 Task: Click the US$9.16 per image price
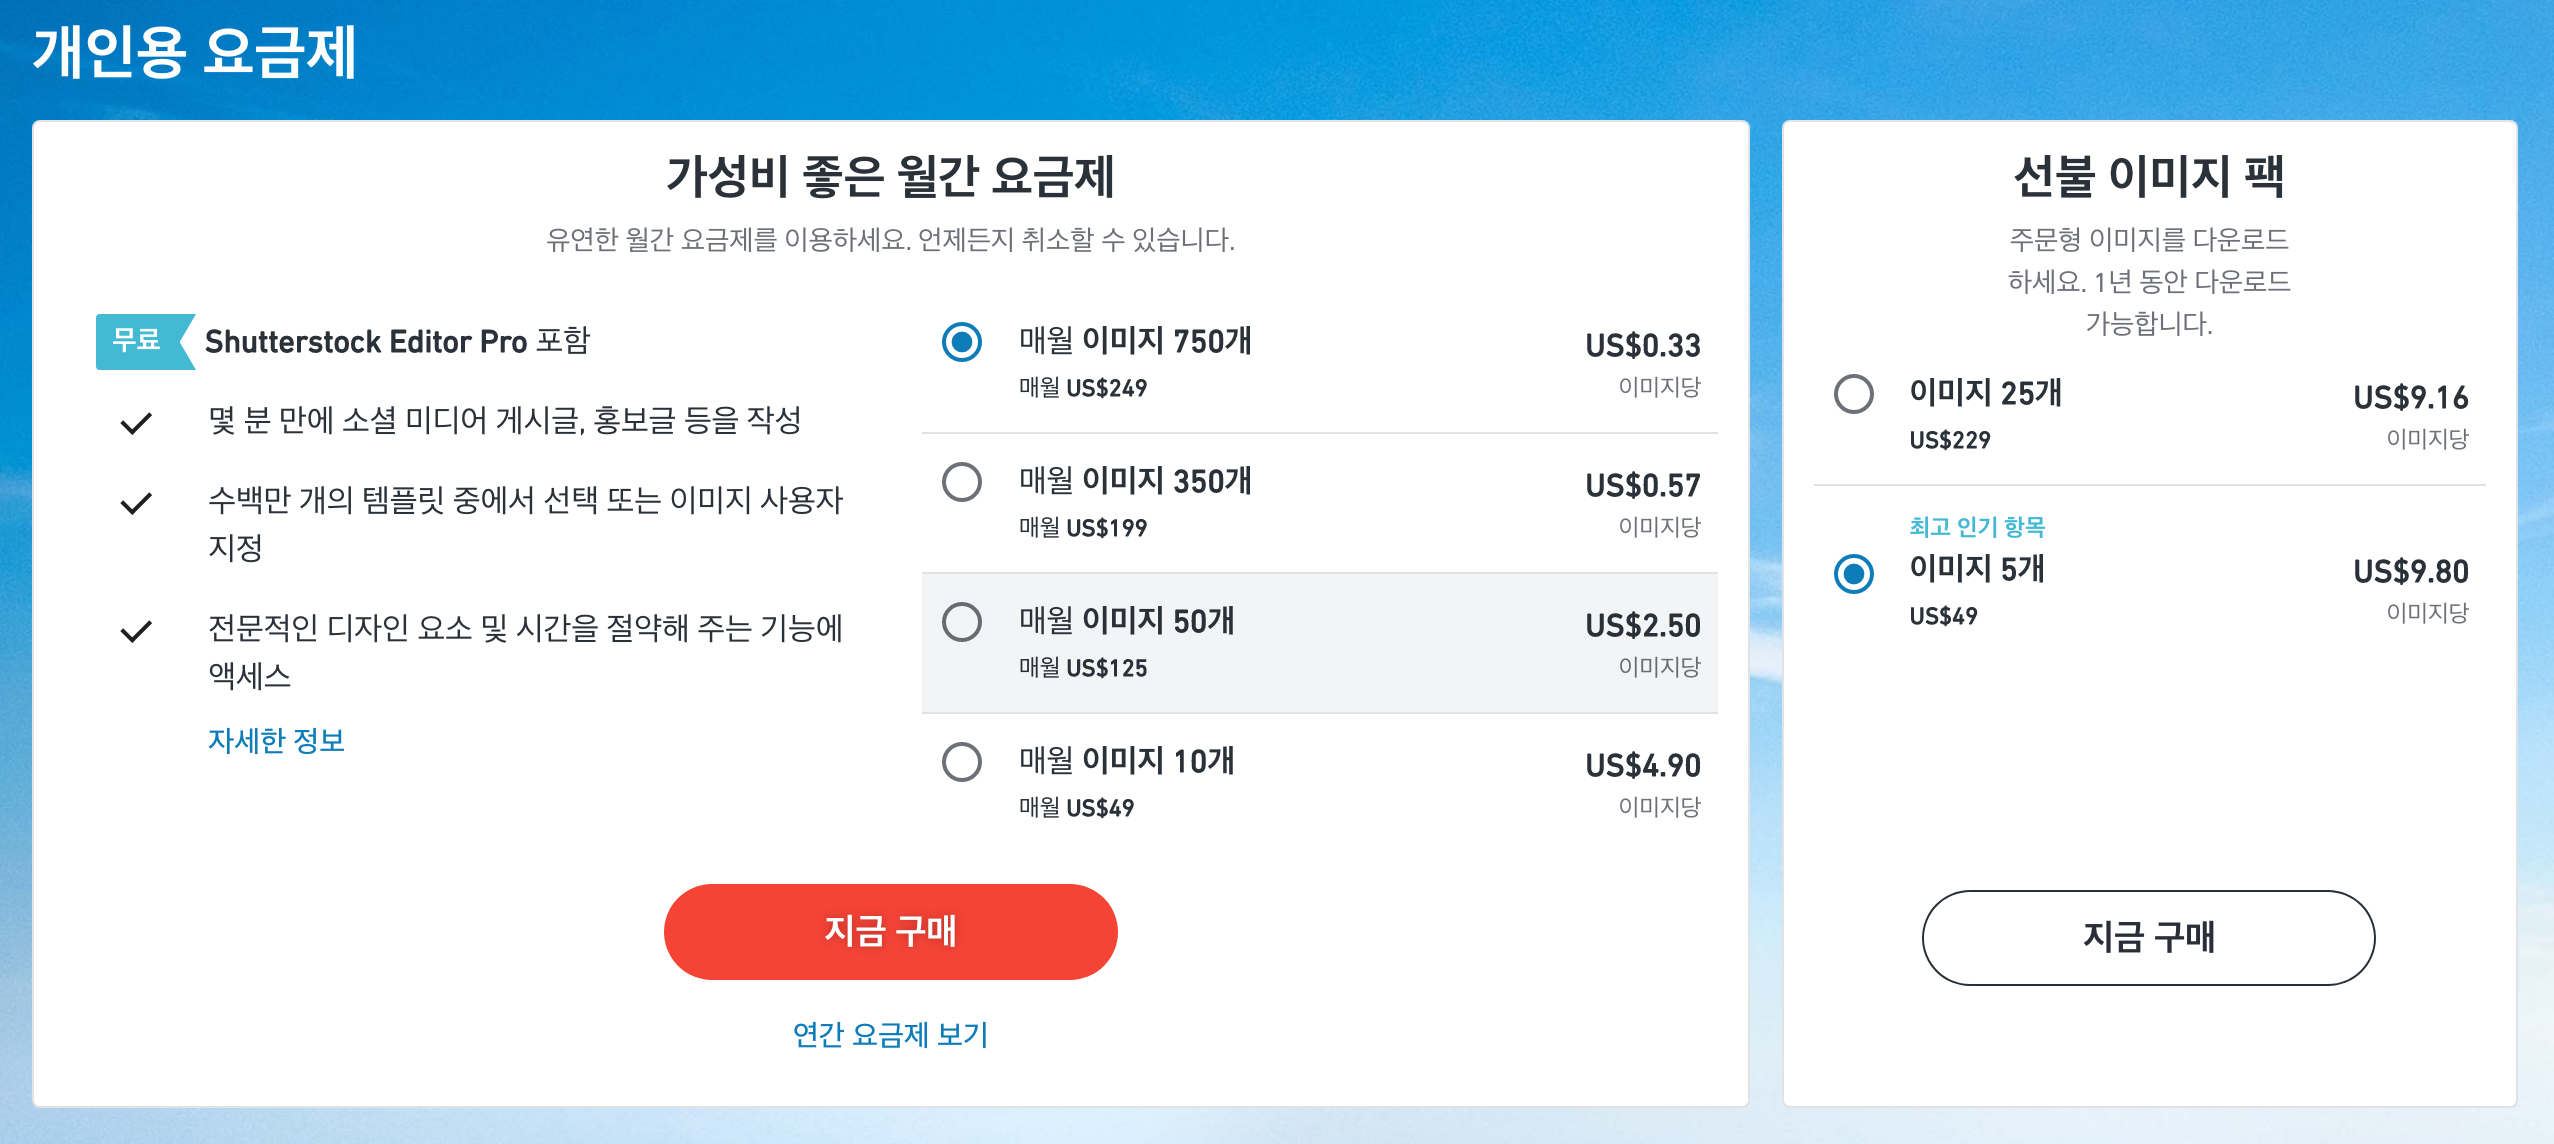2410,398
